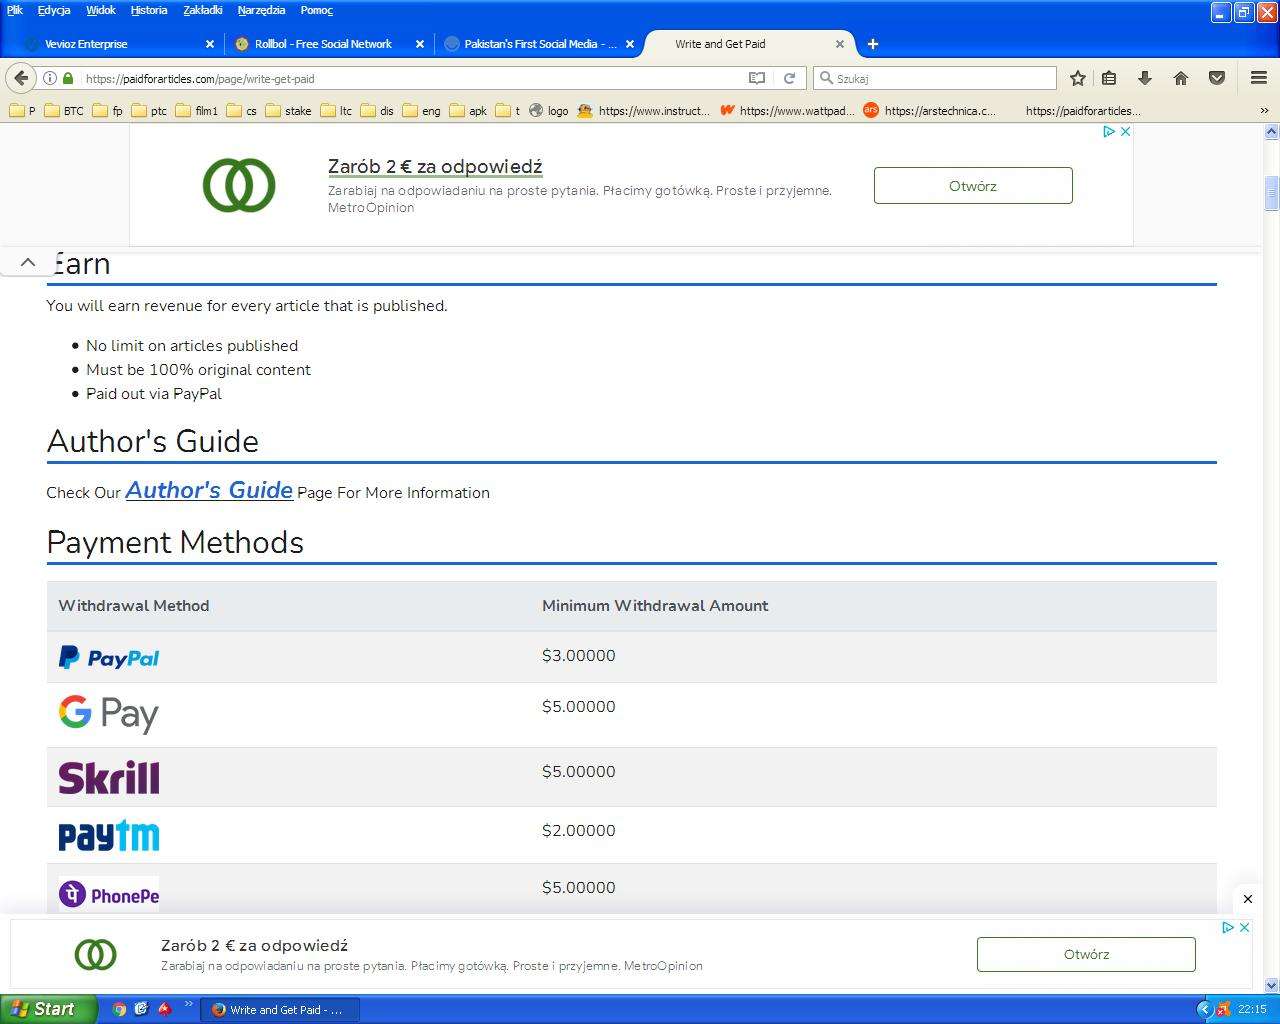Open the ltc bookmarks folder
Screen dimensions: 1280x1024
(336, 111)
